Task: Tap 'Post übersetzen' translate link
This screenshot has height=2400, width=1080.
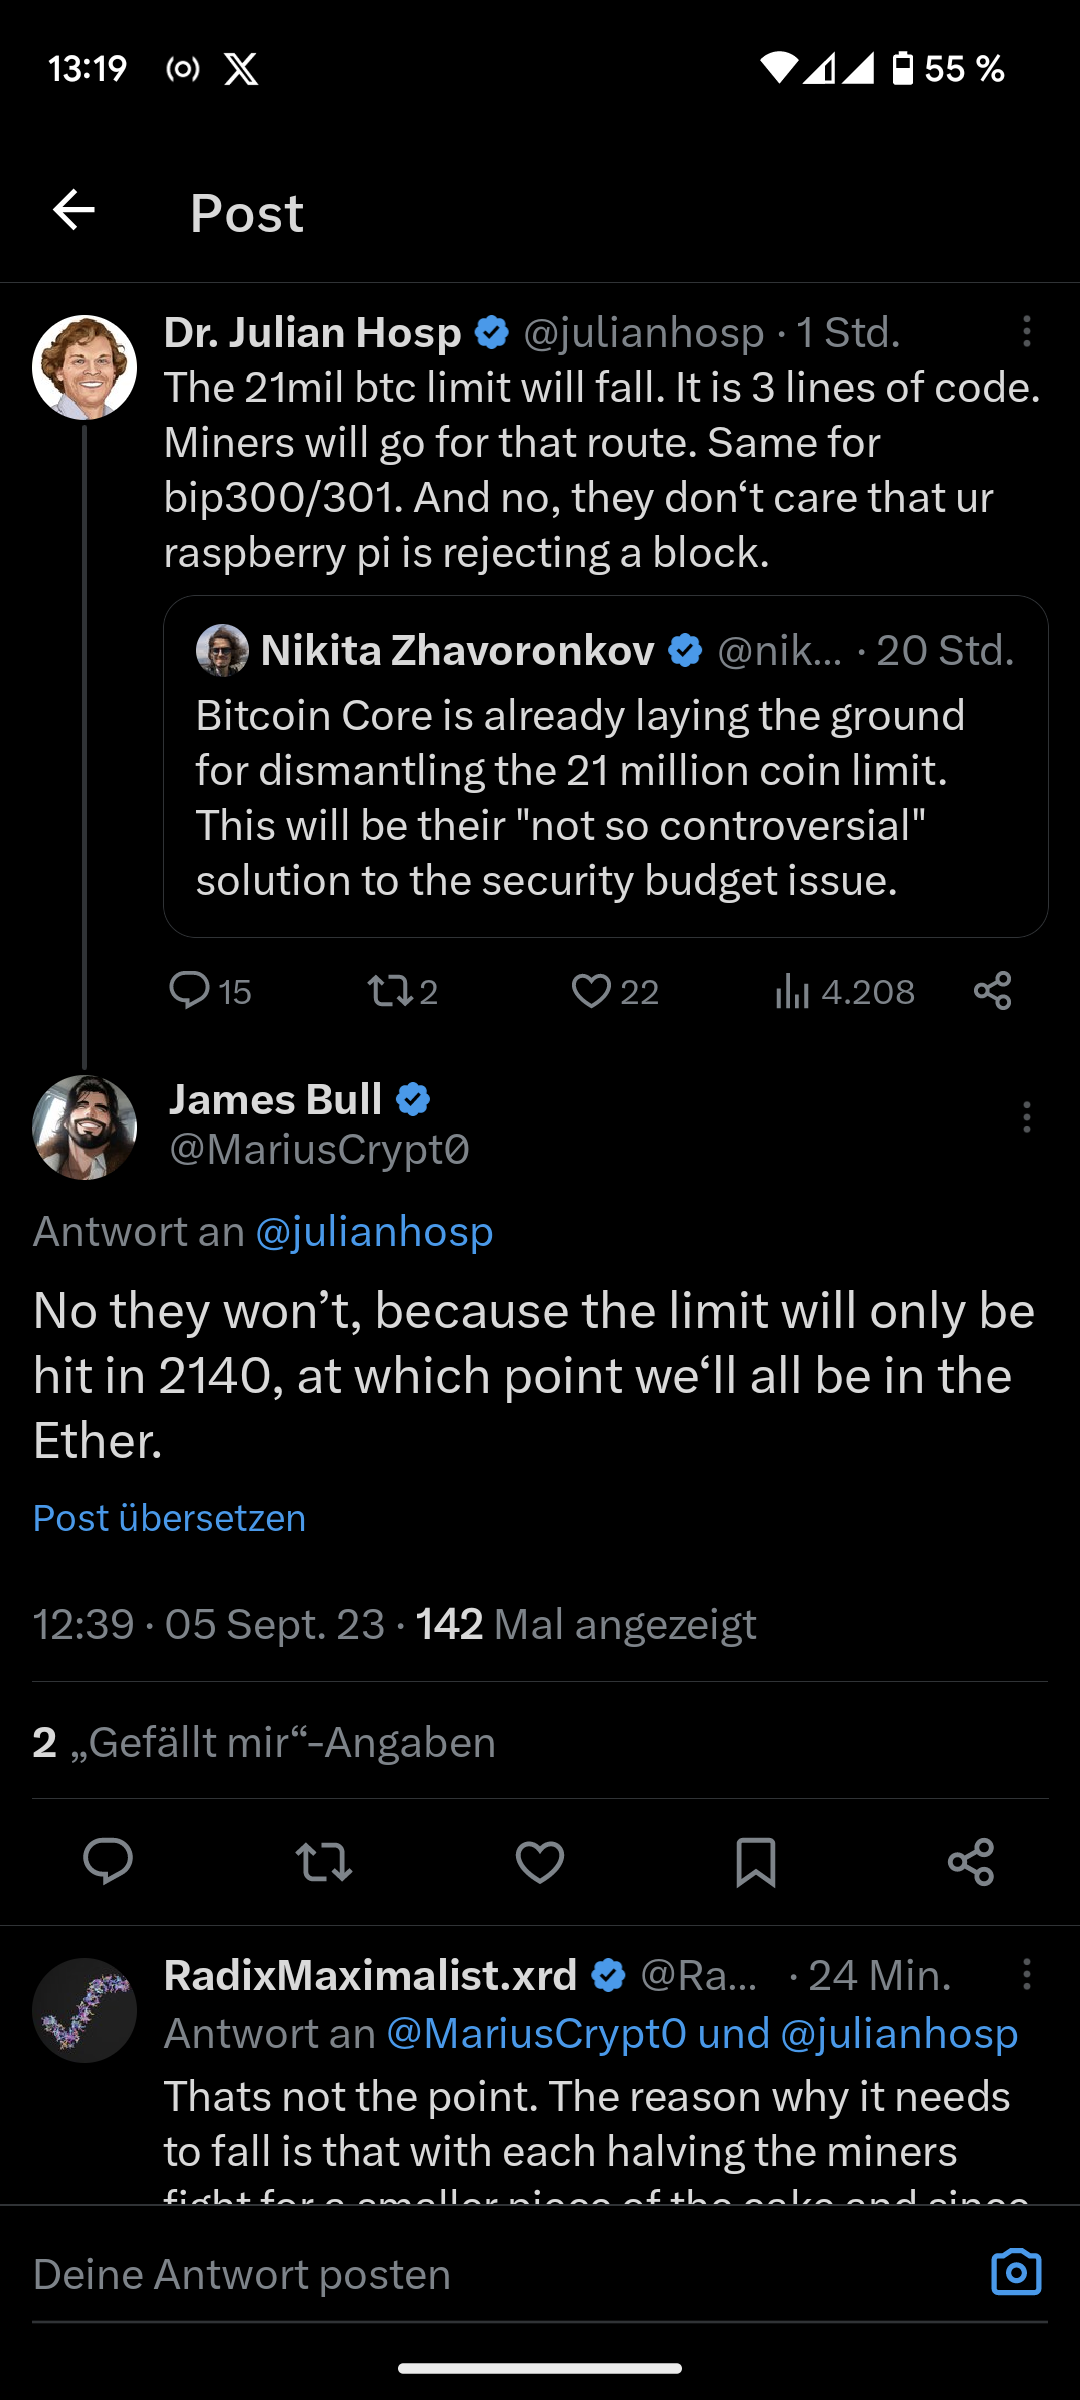Action: (169, 1518)
